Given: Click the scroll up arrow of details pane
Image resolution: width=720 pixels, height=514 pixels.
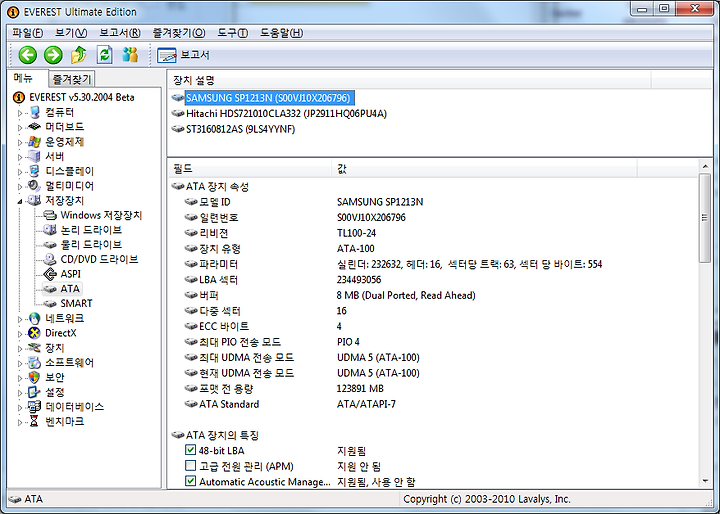Looking at the screenshot, I should pos(705,166).
